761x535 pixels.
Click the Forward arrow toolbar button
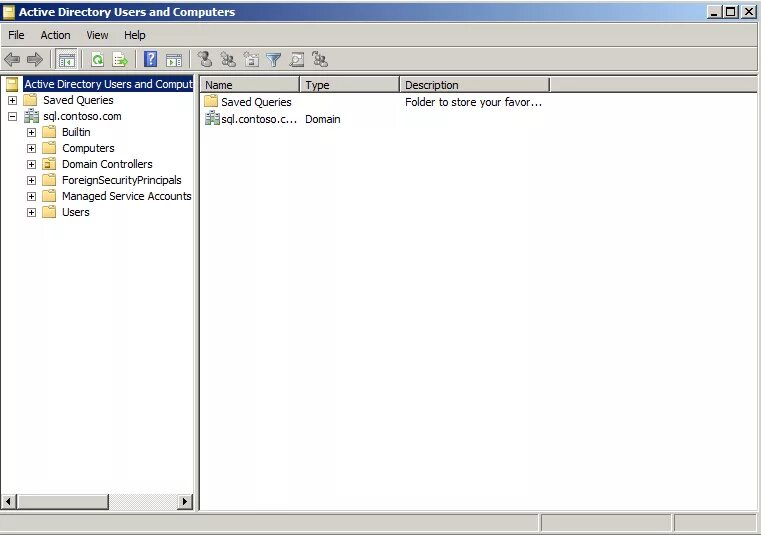click(34, 60)
